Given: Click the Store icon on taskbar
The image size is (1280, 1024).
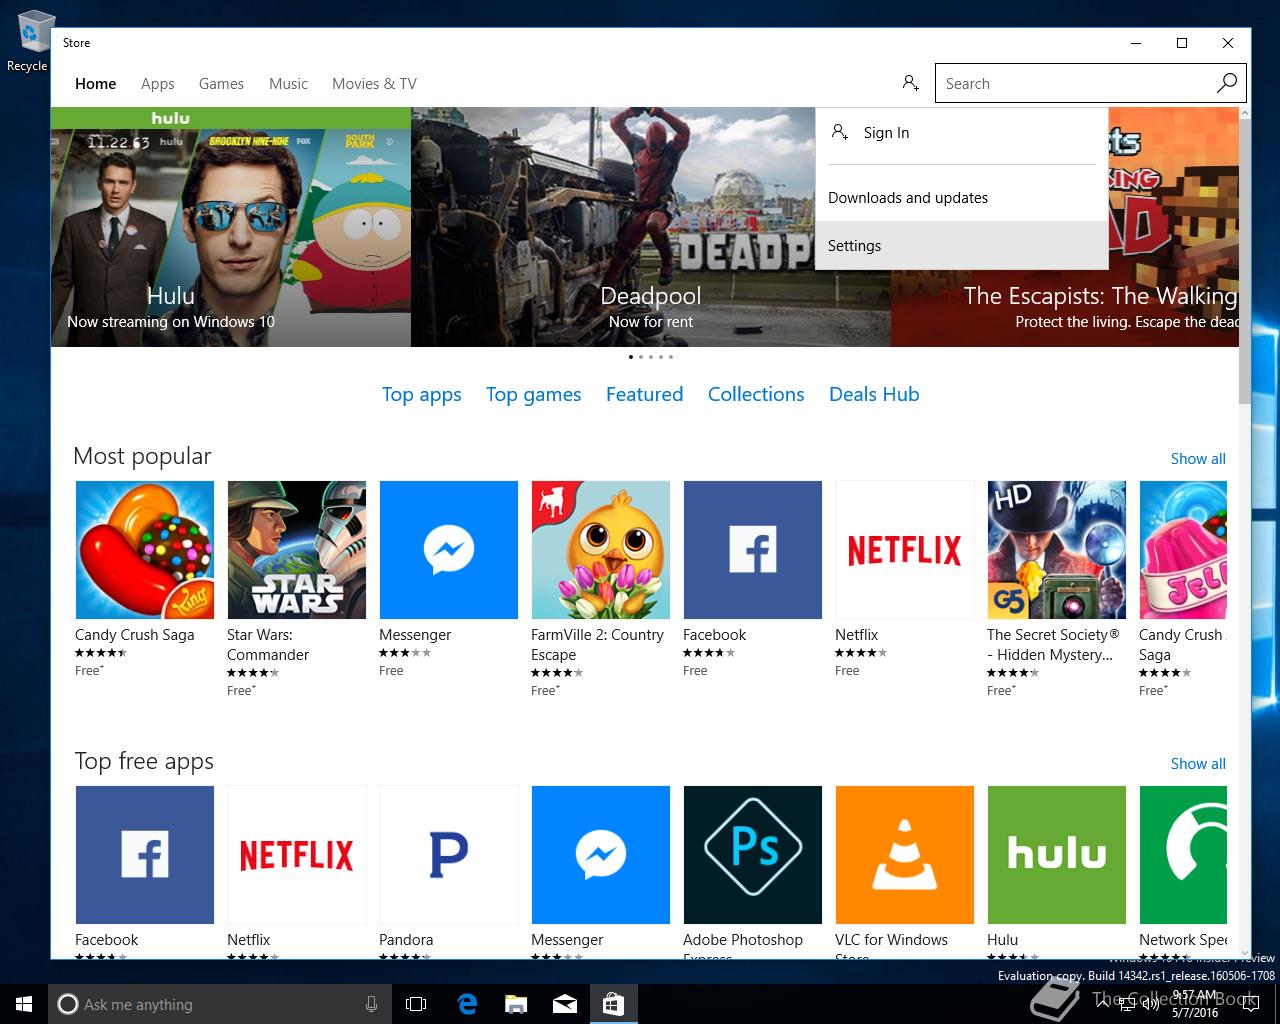Looking at the screenshot, I should (613, 1004).
